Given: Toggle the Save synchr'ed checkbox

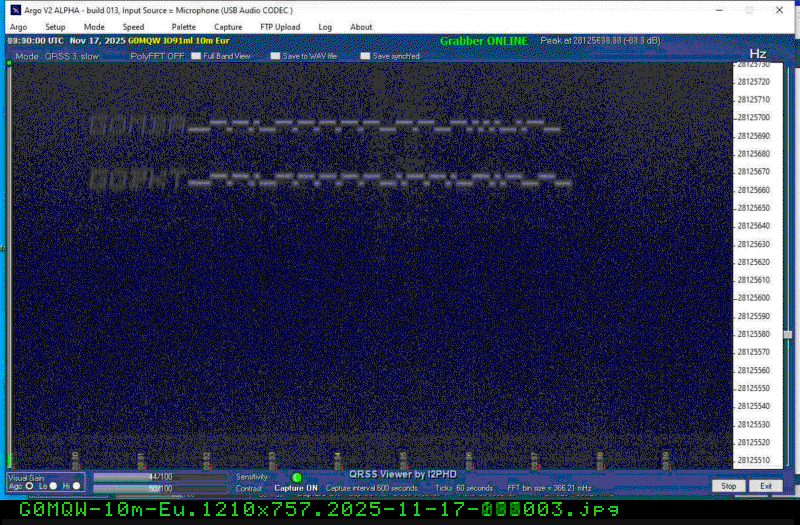Looking at the screenshot, I should 365,56.
